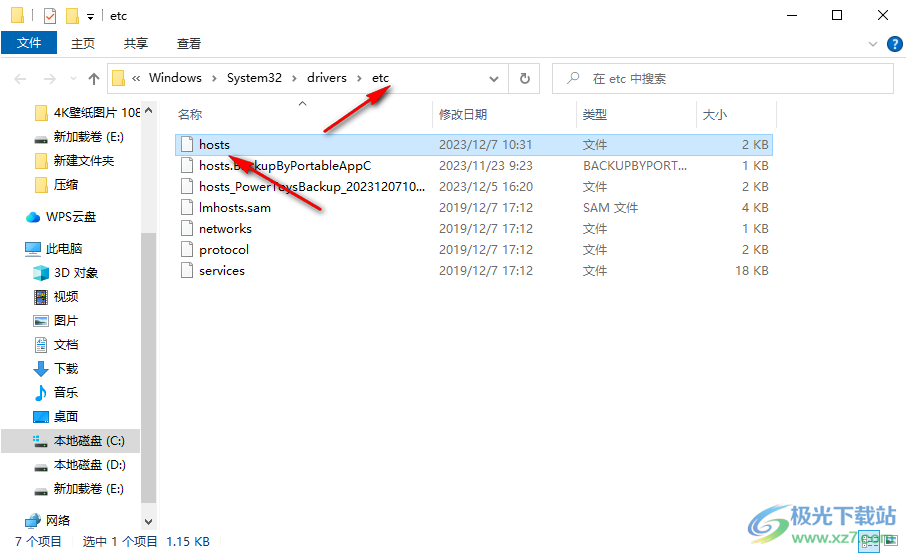Image resolution: width=907 pixels, height=554 pixels.
Task: Click etc in the address breadcrumb
Action: tap(380, 78)
